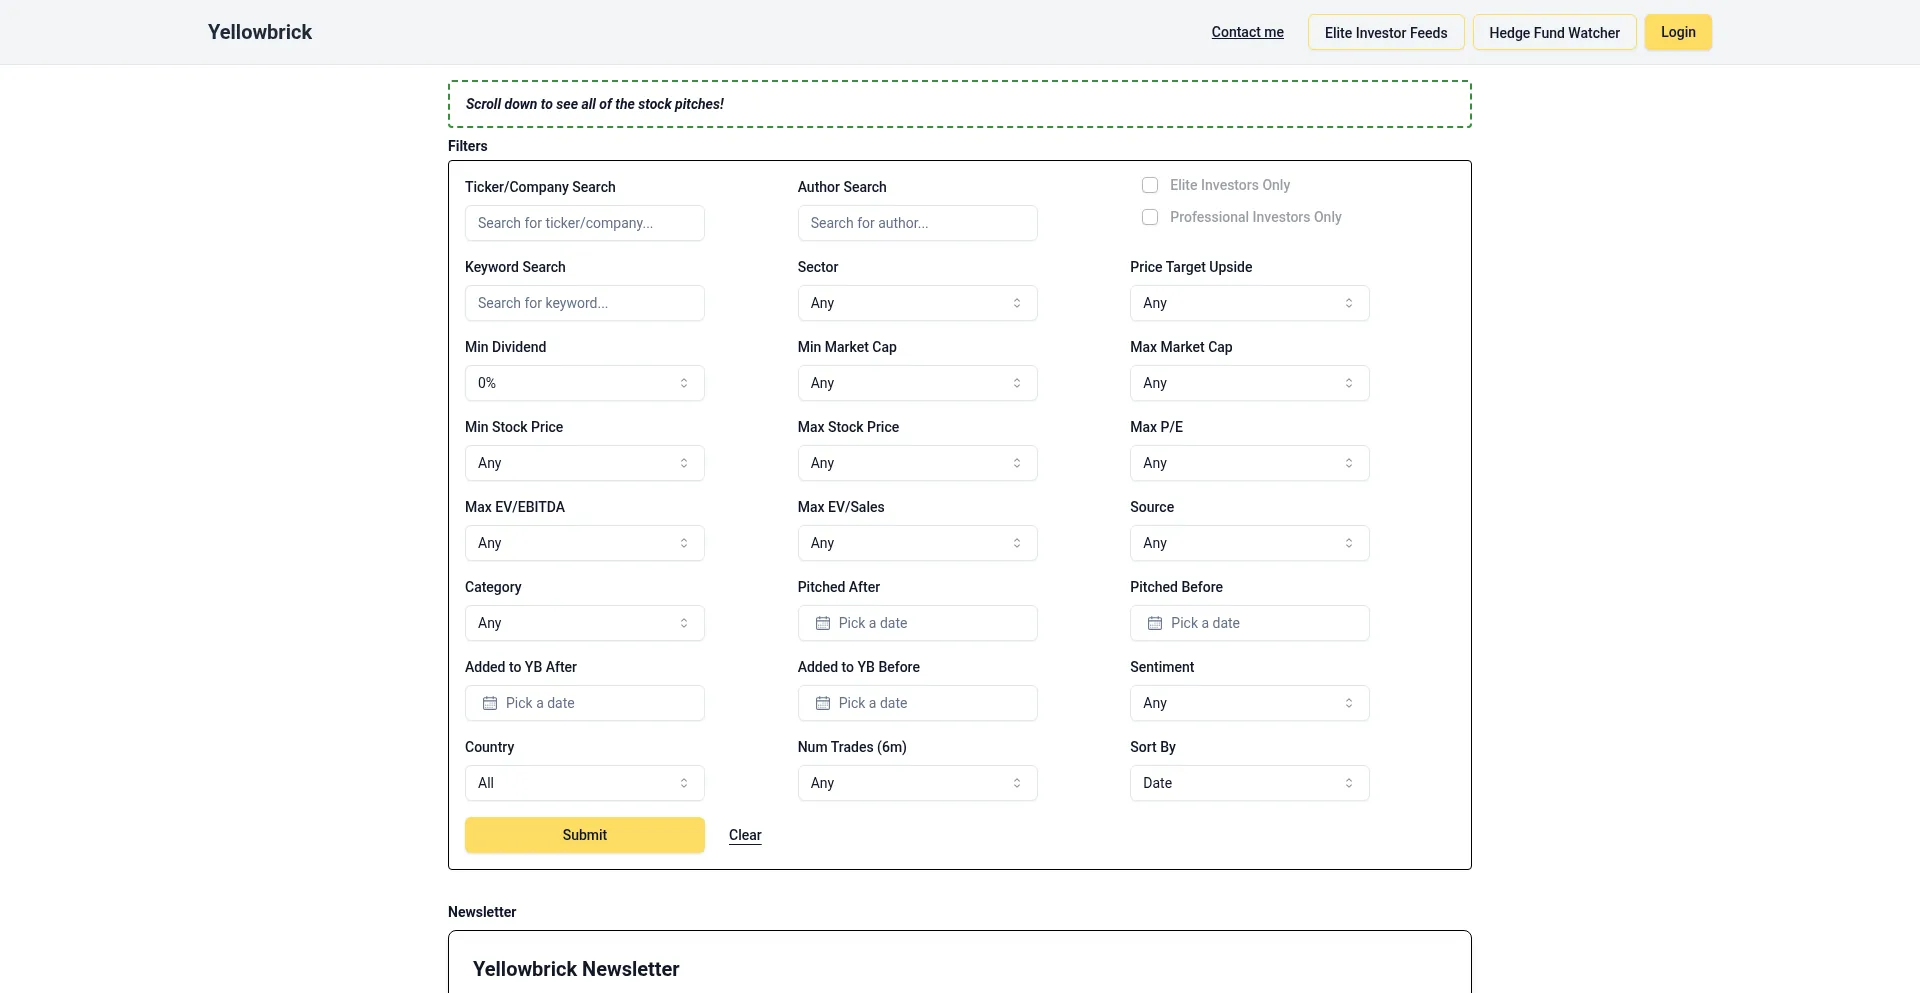Click the chevron icon on Sector dropdown
Screen dimensions: 1920x993
click(1017, 303)
